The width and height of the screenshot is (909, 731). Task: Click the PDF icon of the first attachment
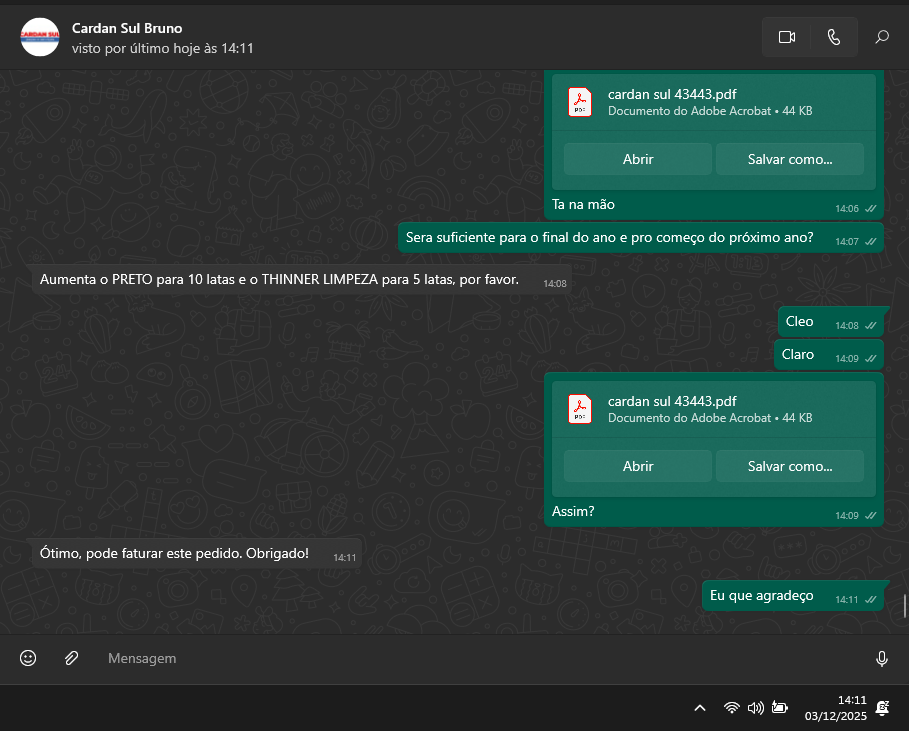(x=580, y=103)
